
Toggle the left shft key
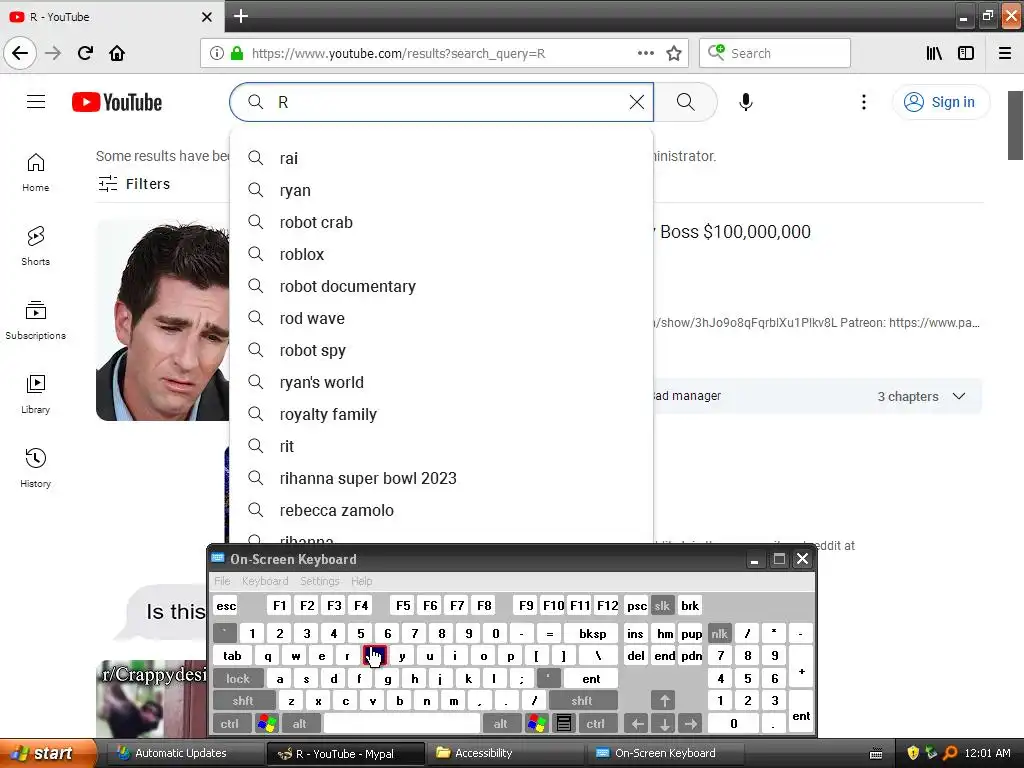(243, 701)
